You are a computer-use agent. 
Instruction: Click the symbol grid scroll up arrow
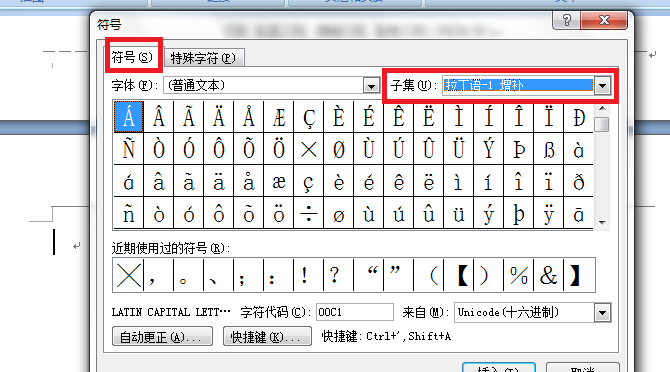(602, 108)
